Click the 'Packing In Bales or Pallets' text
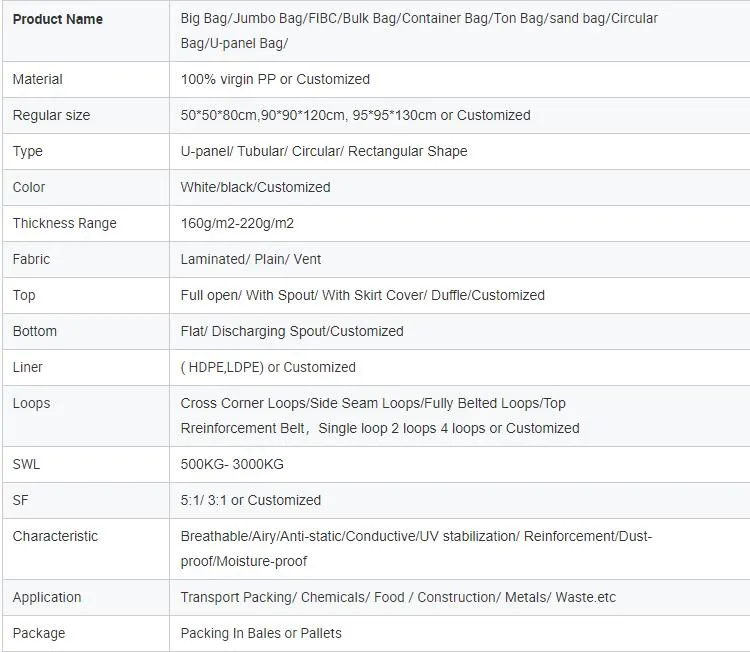The height and width of the screenshot is (652, 750). (x=261, y=633)
